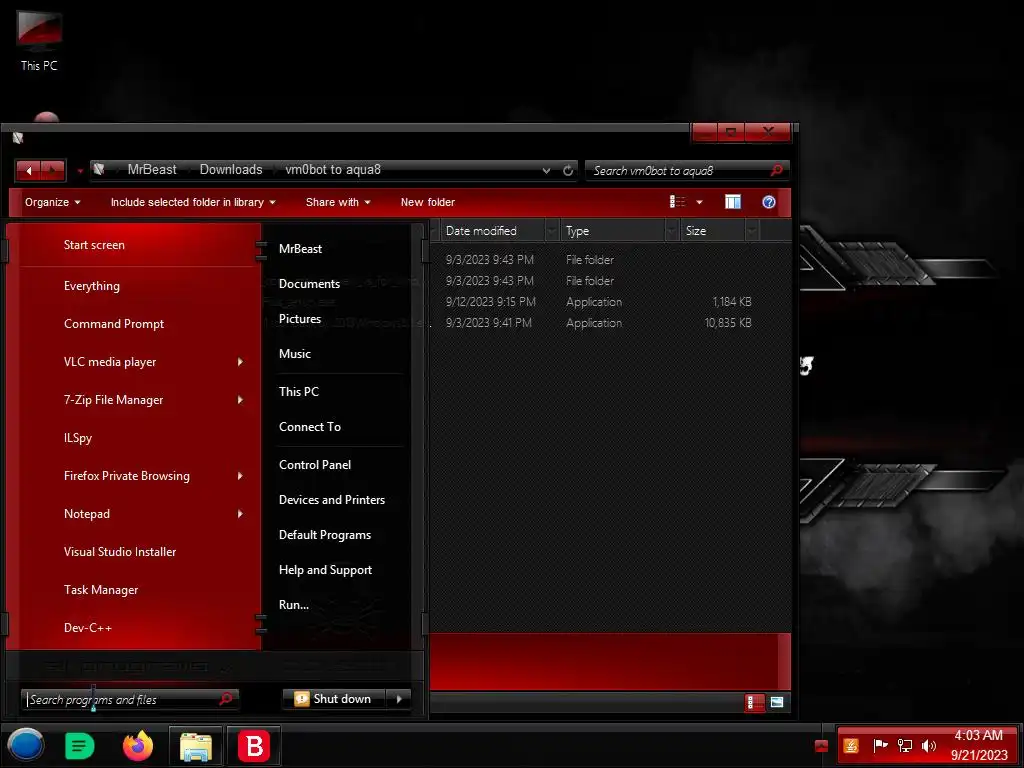
Task: Select Downloads in the address breadcrumb
Action: (231, 170)
